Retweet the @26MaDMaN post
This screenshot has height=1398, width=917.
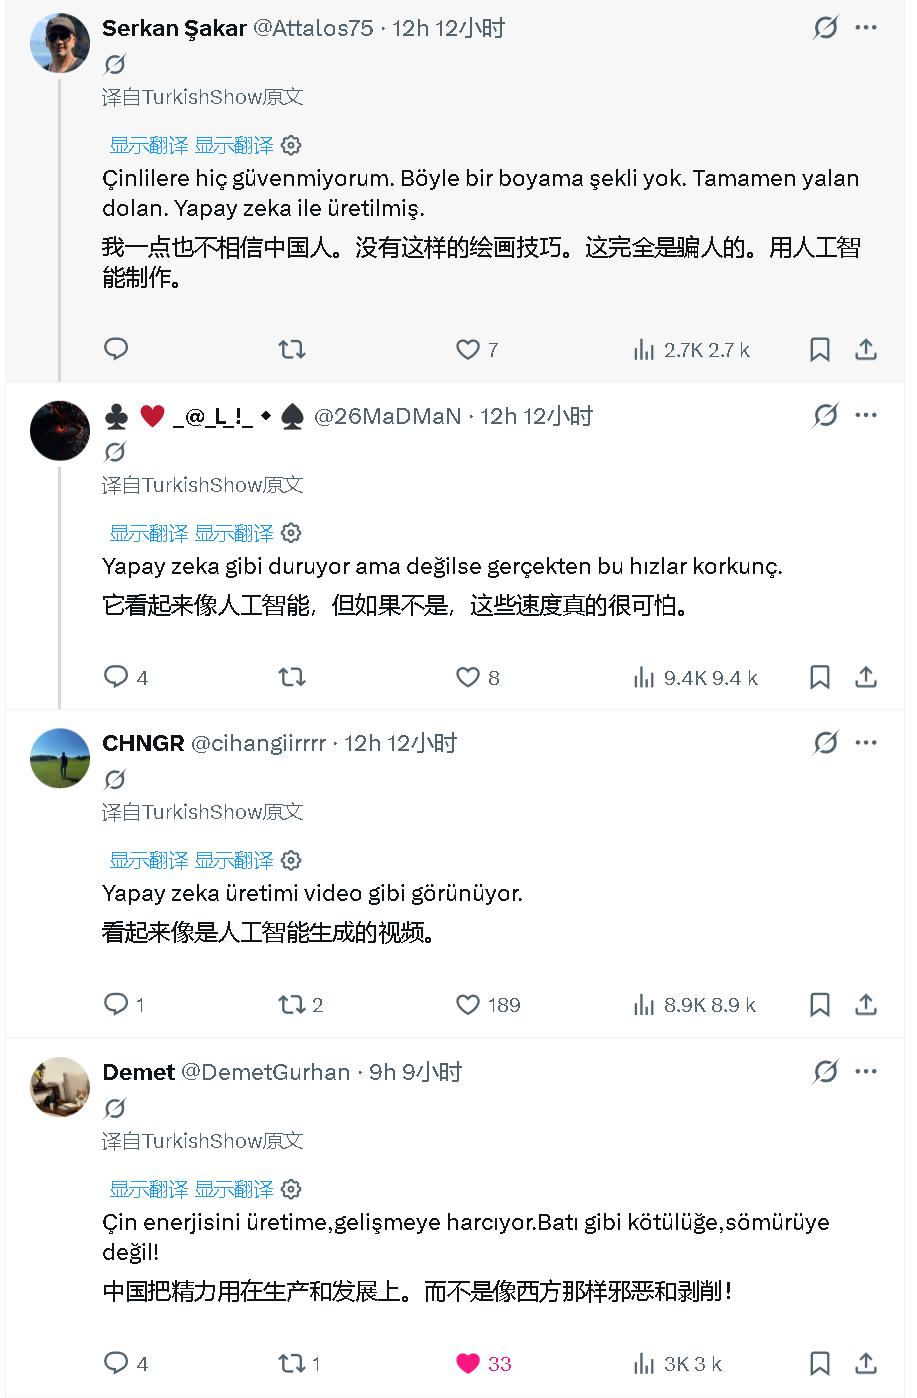tap(291, 677)
